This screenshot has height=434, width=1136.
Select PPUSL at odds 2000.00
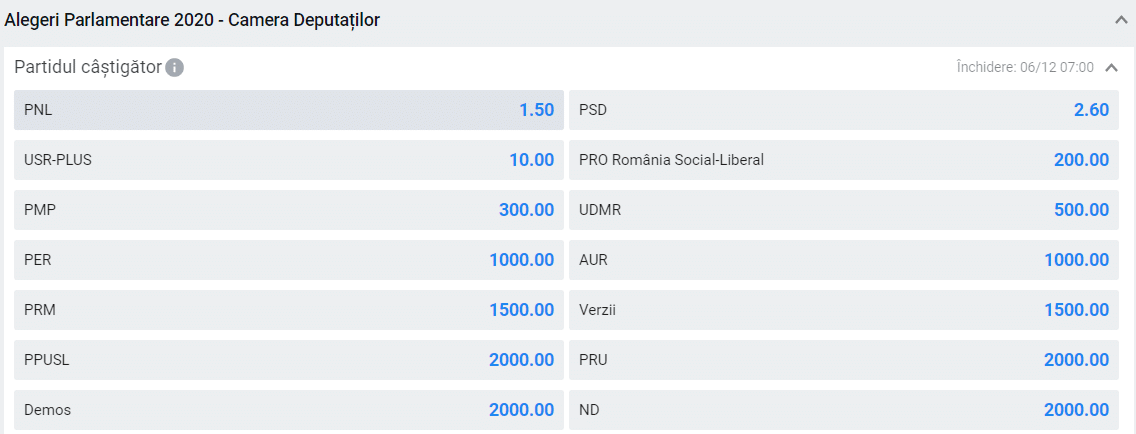[289, 360]
